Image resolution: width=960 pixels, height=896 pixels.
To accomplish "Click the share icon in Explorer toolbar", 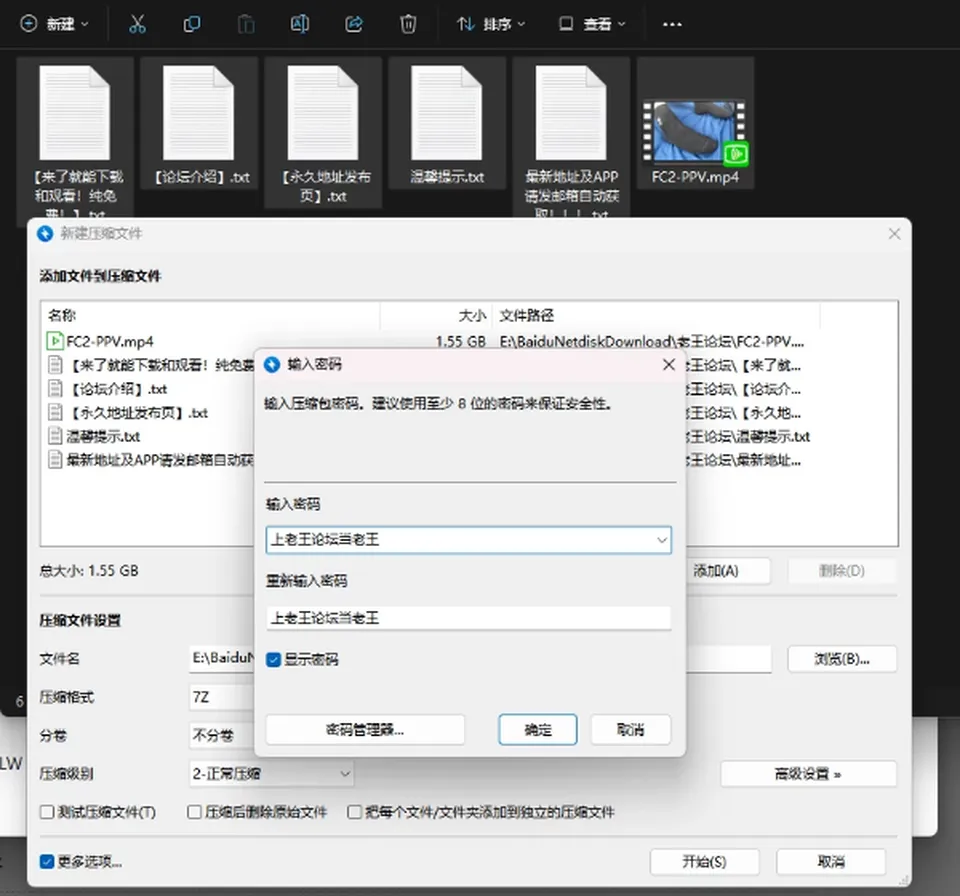I will click(354, 24).
